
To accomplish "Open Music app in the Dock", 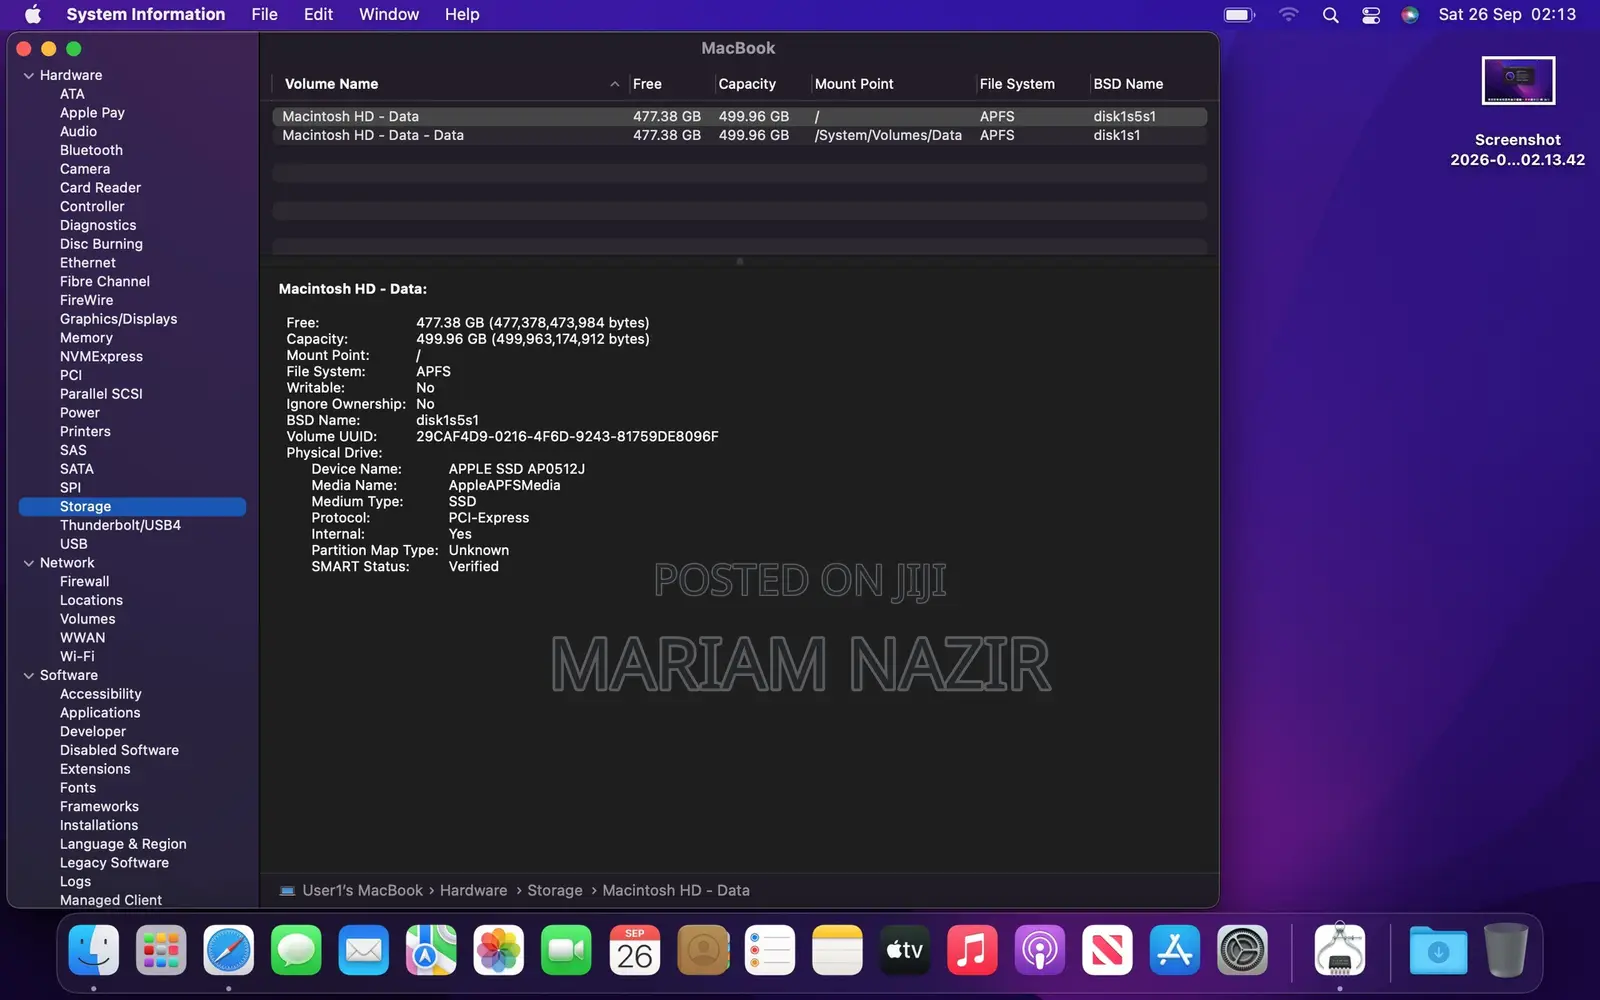I will (972, 949).
